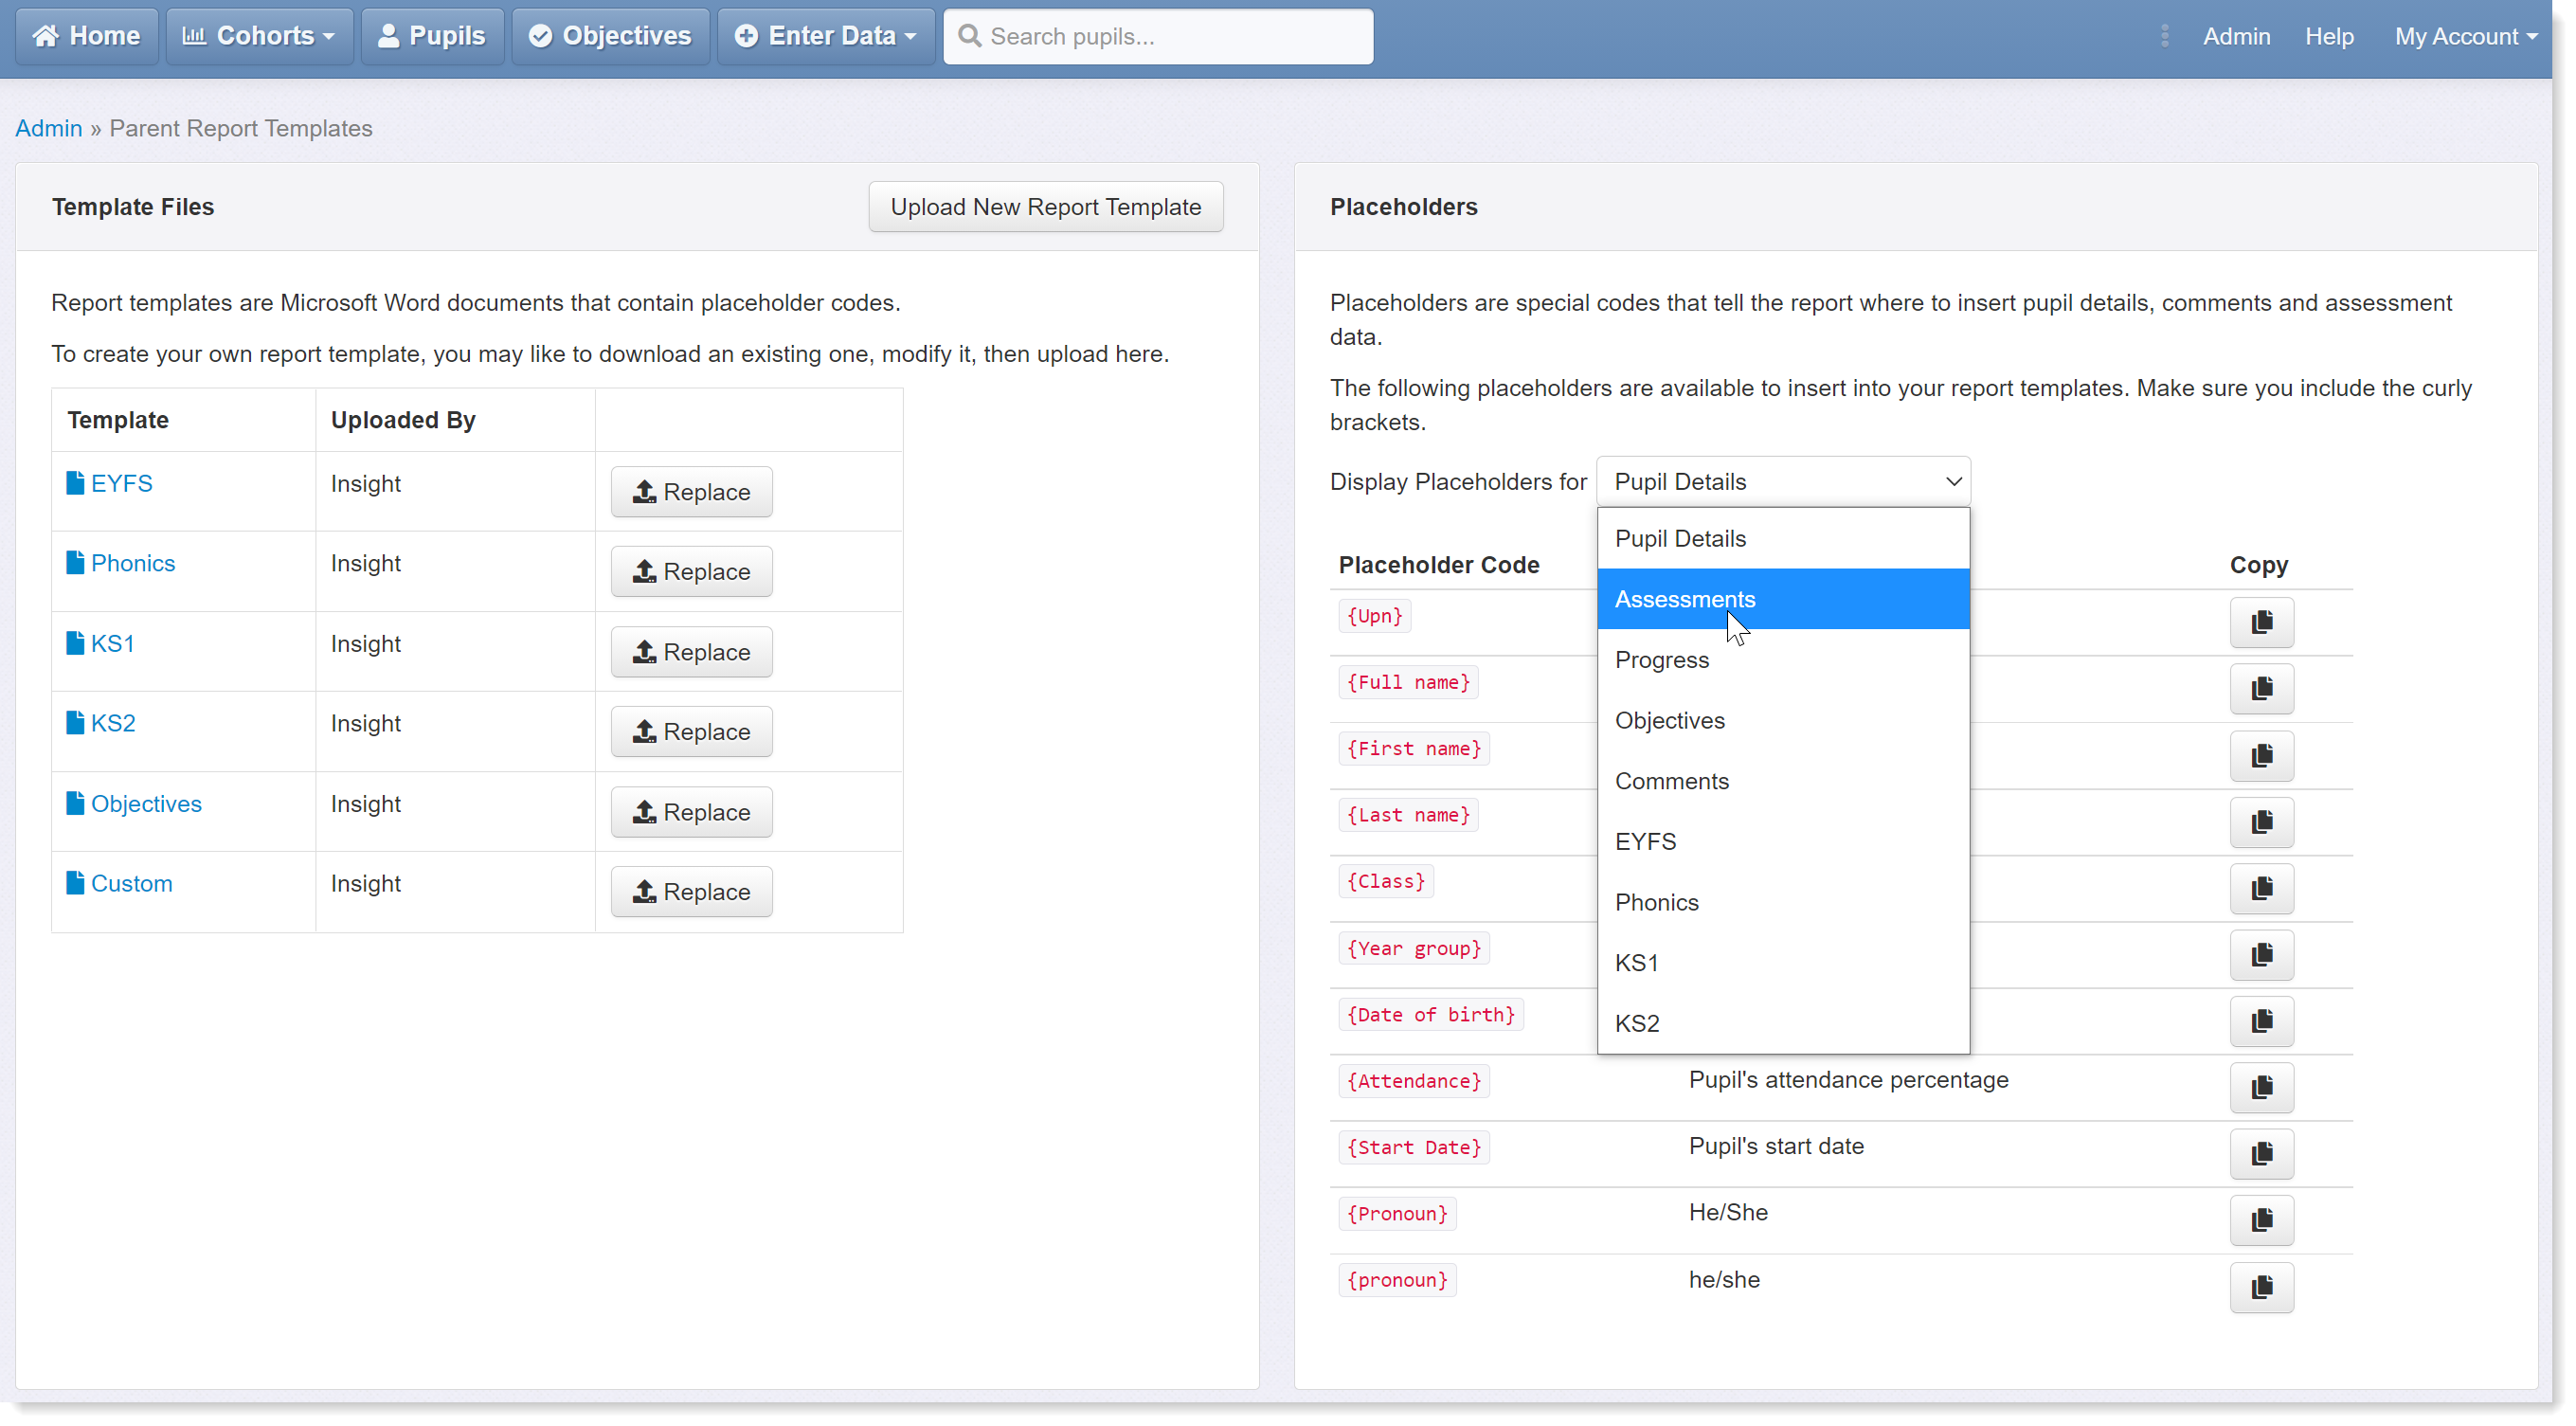Choose KS2 from the placeholder dropdown list

click(1783, 1023)
